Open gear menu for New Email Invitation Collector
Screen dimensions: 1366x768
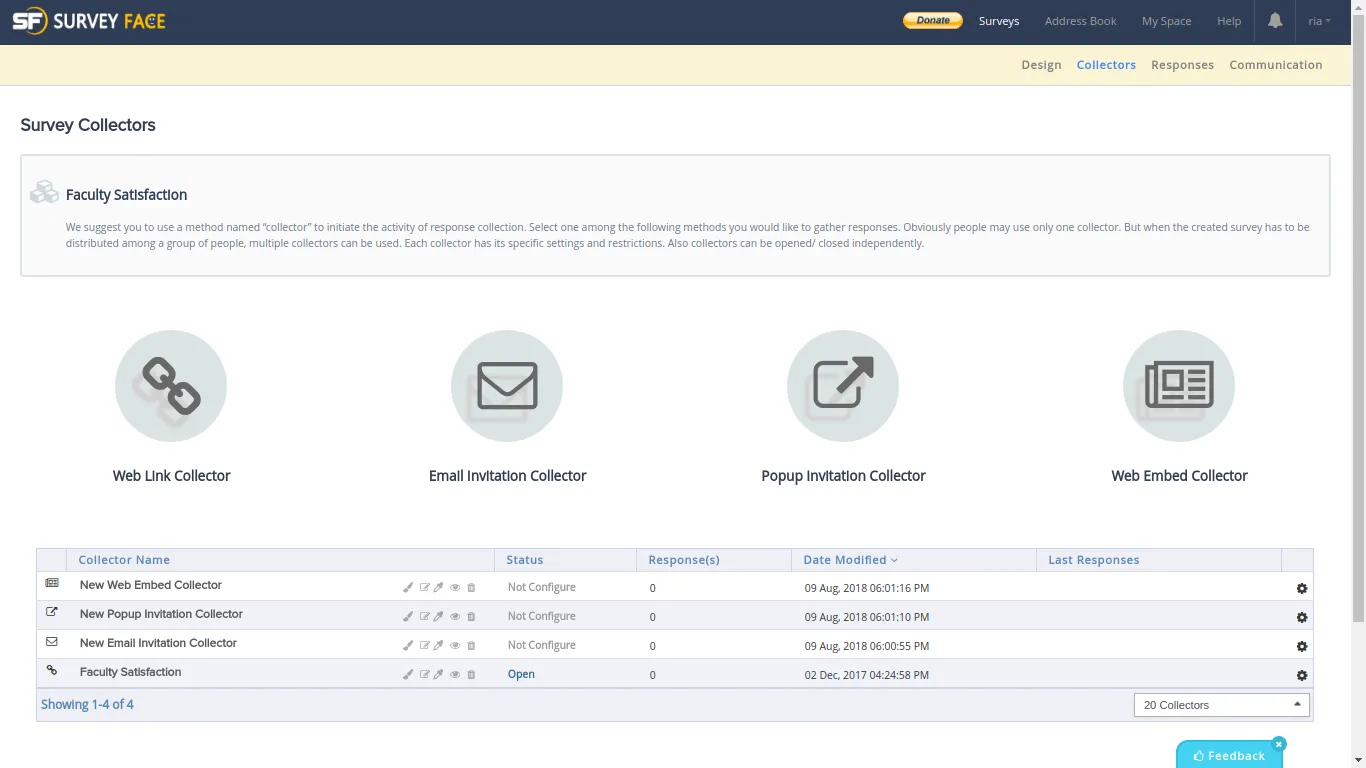point(1302,647)
